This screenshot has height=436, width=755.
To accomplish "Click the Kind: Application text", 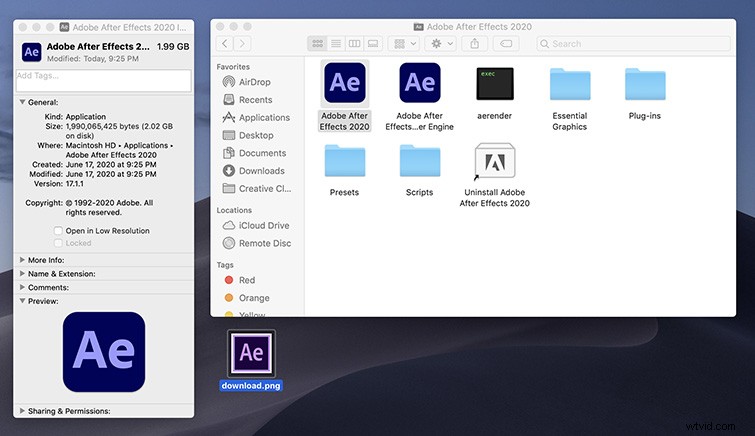I will [75, 117].
